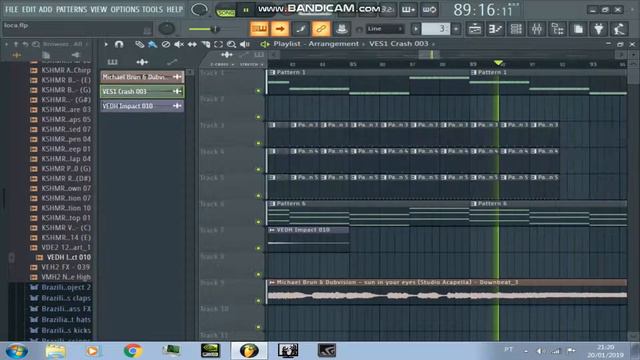This screenshot has width=640, height=360.
Task: Show automation clips tab in picker panel
Action: tap(172, 62)
